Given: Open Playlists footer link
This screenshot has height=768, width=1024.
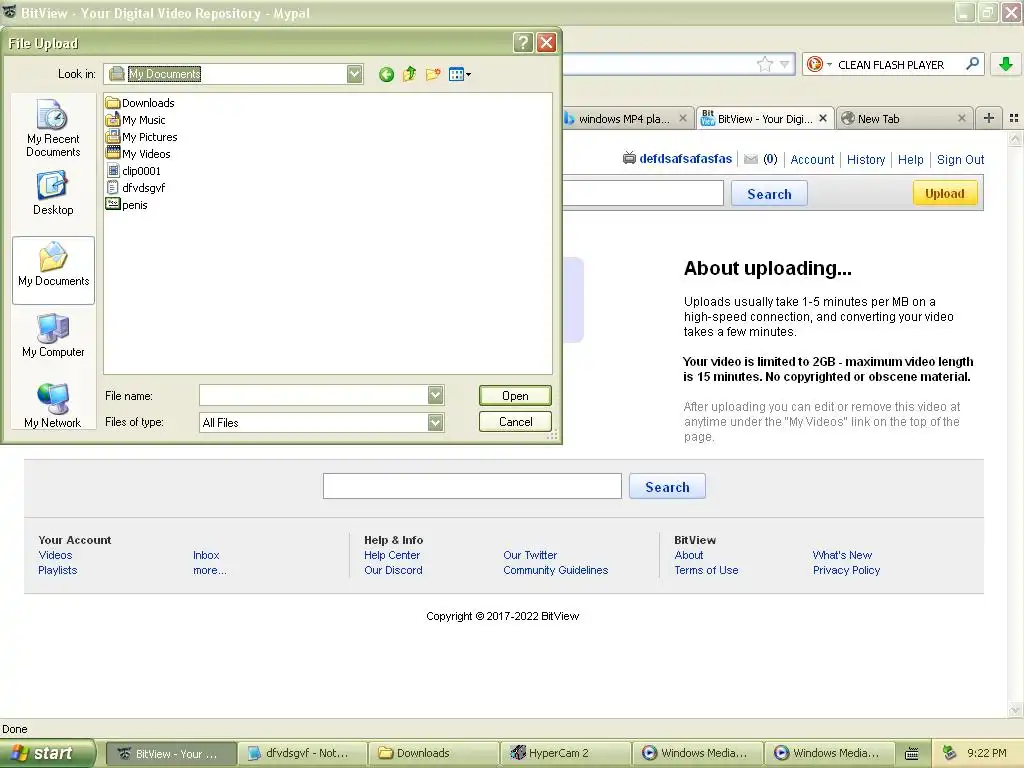Looking at the screenshot, I should 57,570.
